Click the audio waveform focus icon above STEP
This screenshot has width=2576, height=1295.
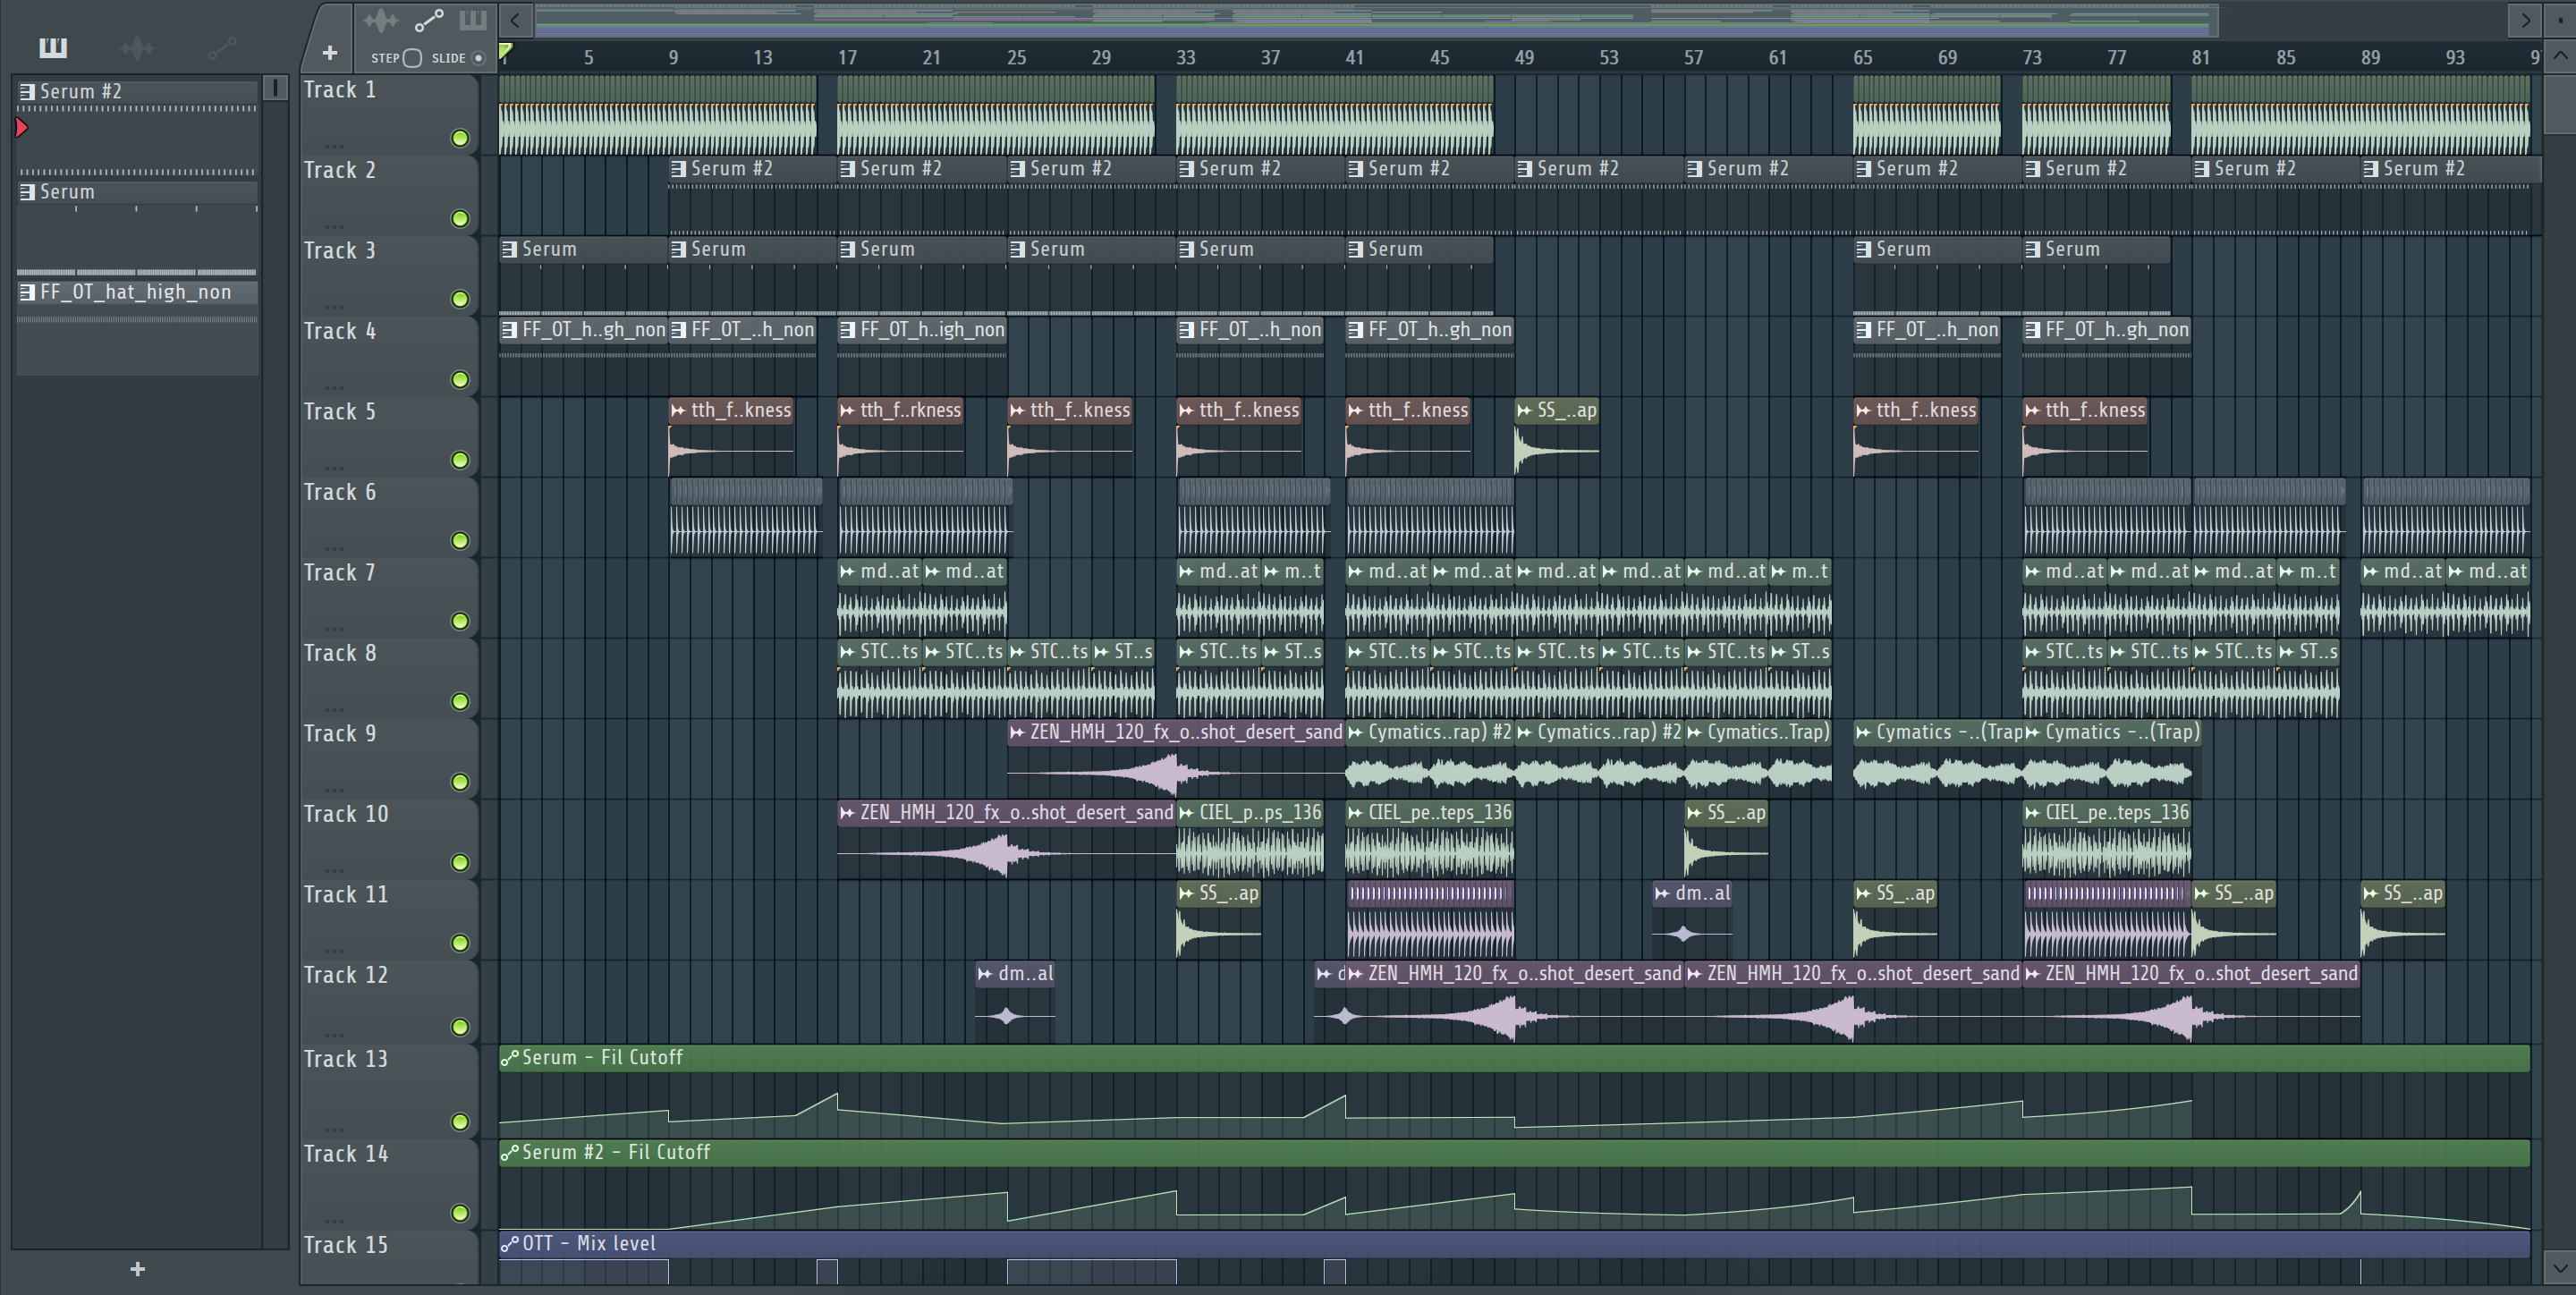pyautogui.click(x=381, y=20)
